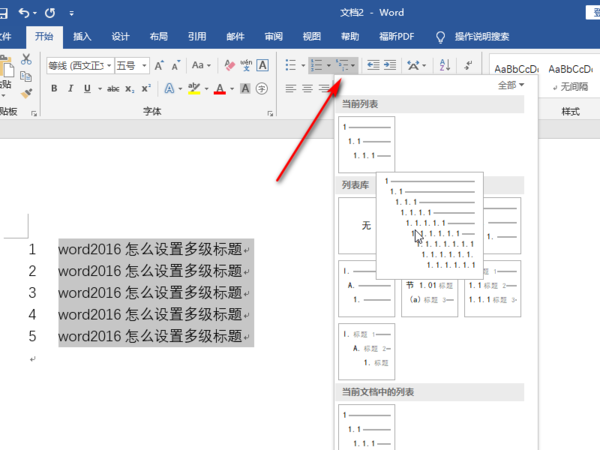Click decrease indent icon
This screenshot has height=450, width=600.
pyautogui.click(x=373, y=65)
